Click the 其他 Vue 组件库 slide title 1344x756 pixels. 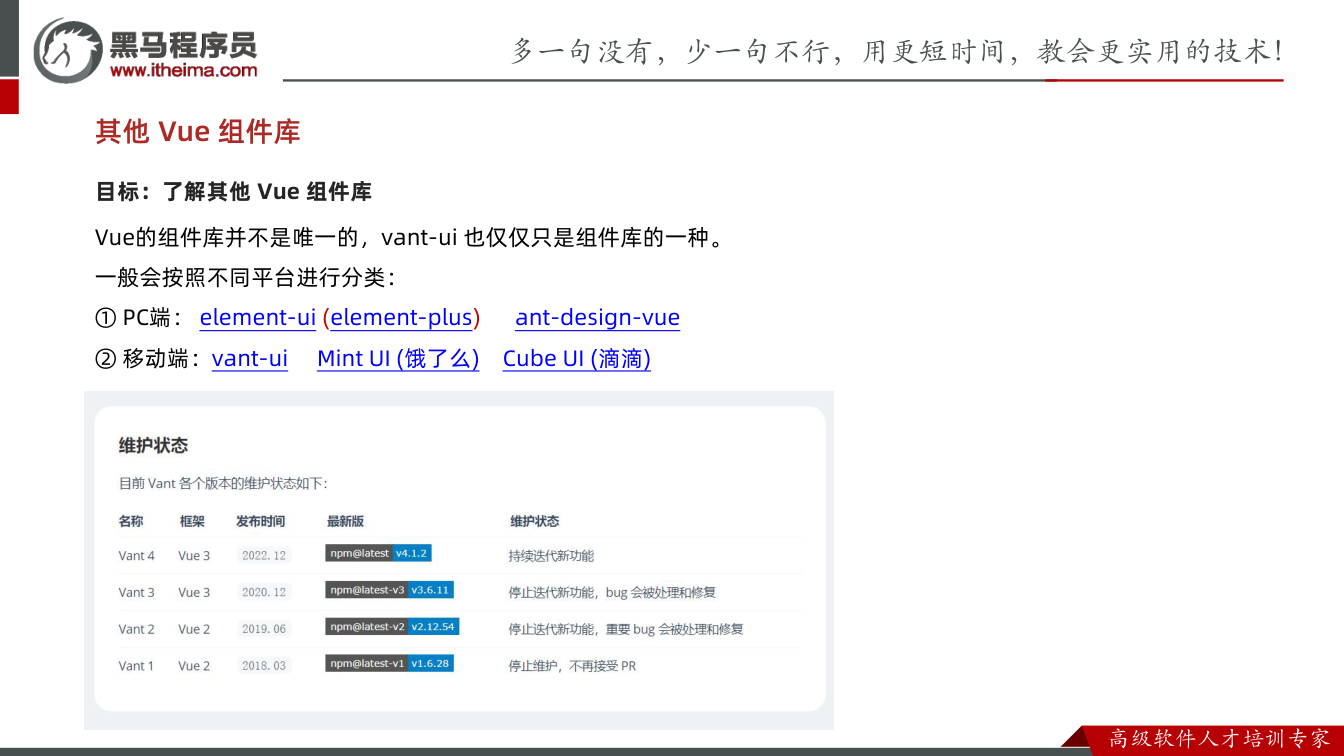[x=198, y=132]
